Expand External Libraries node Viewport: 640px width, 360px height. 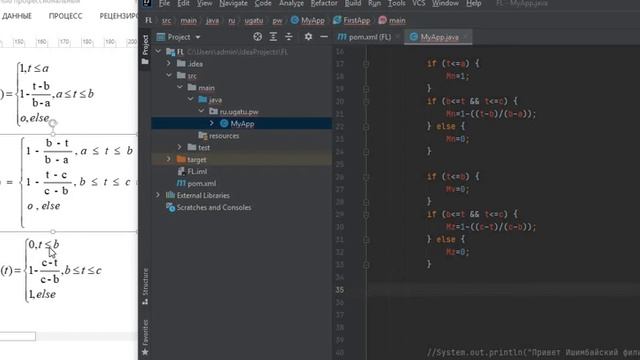tap(158, 195)
